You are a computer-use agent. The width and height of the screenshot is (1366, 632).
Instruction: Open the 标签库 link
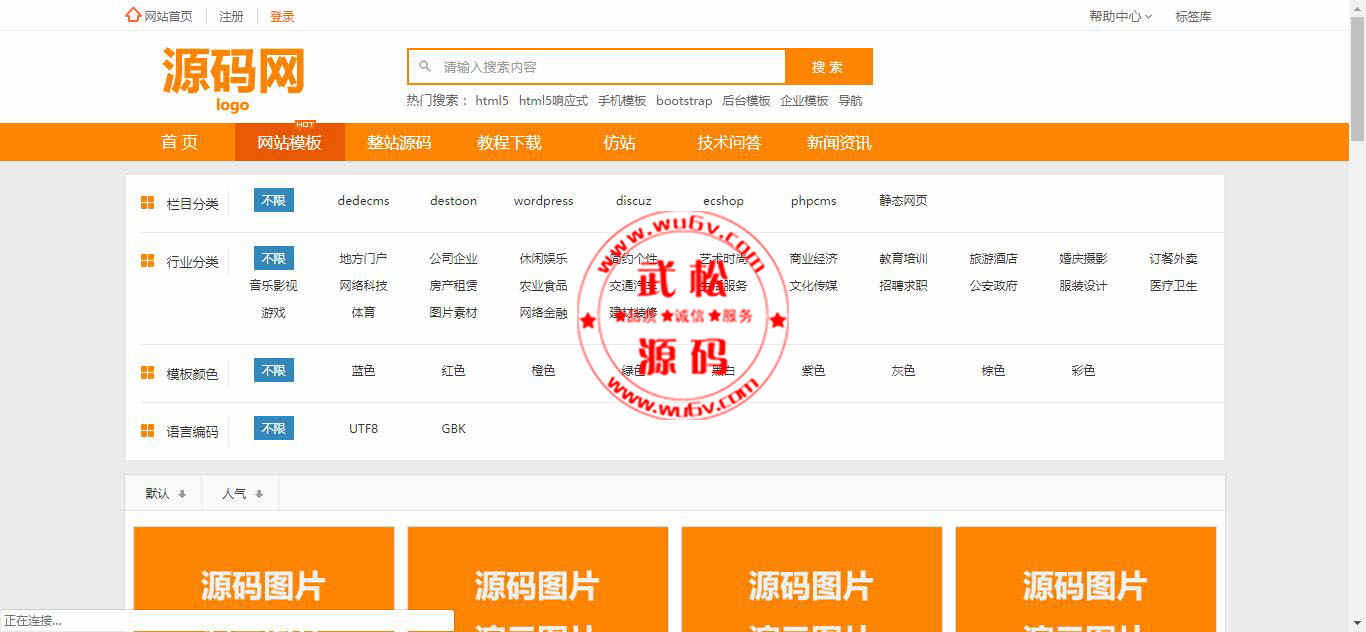[1193, 16]
